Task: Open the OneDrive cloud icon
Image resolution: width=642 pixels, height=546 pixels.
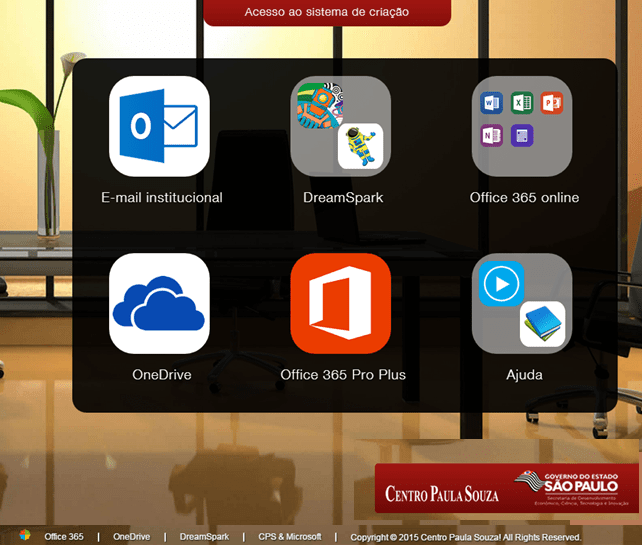Action: (159, 303)
